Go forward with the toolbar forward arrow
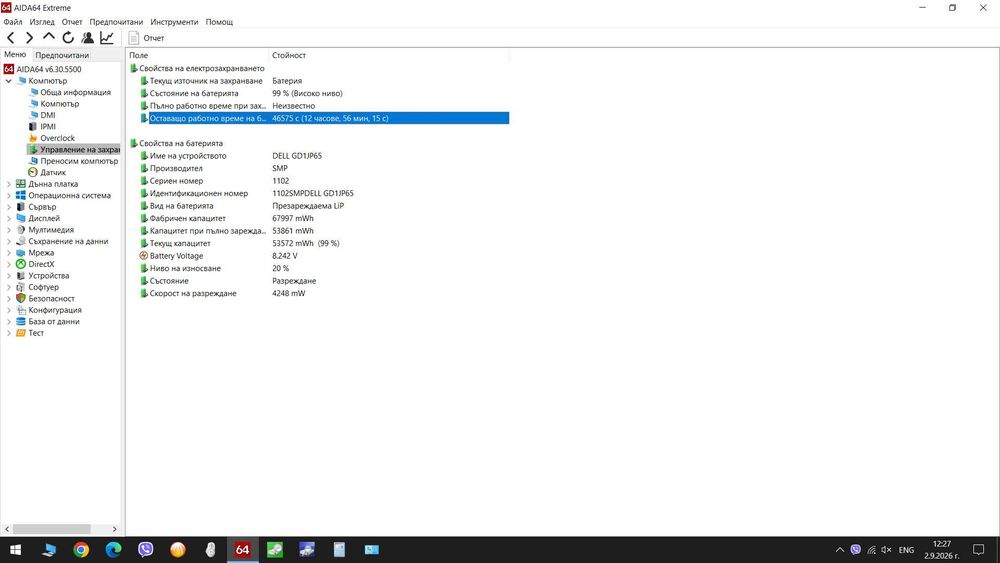The height and width of the screenshot is (563, 1000). click(29, 38)
